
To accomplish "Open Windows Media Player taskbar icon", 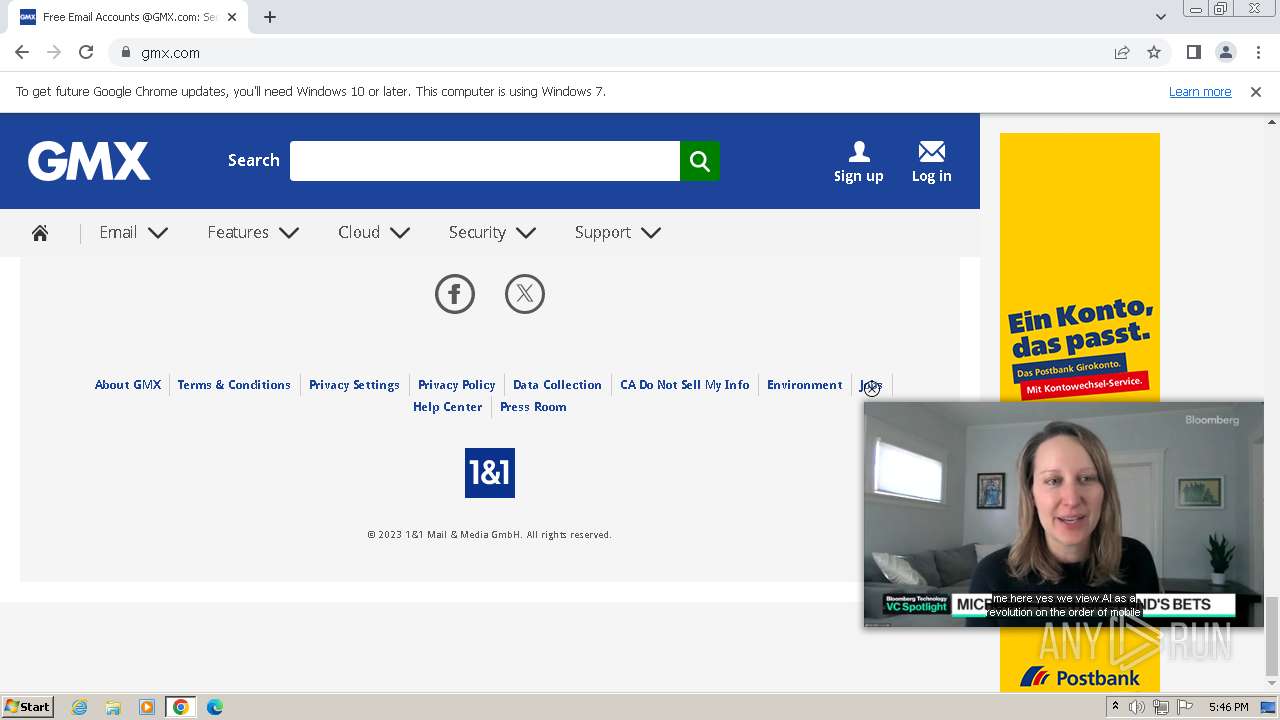I will point(147,707).
